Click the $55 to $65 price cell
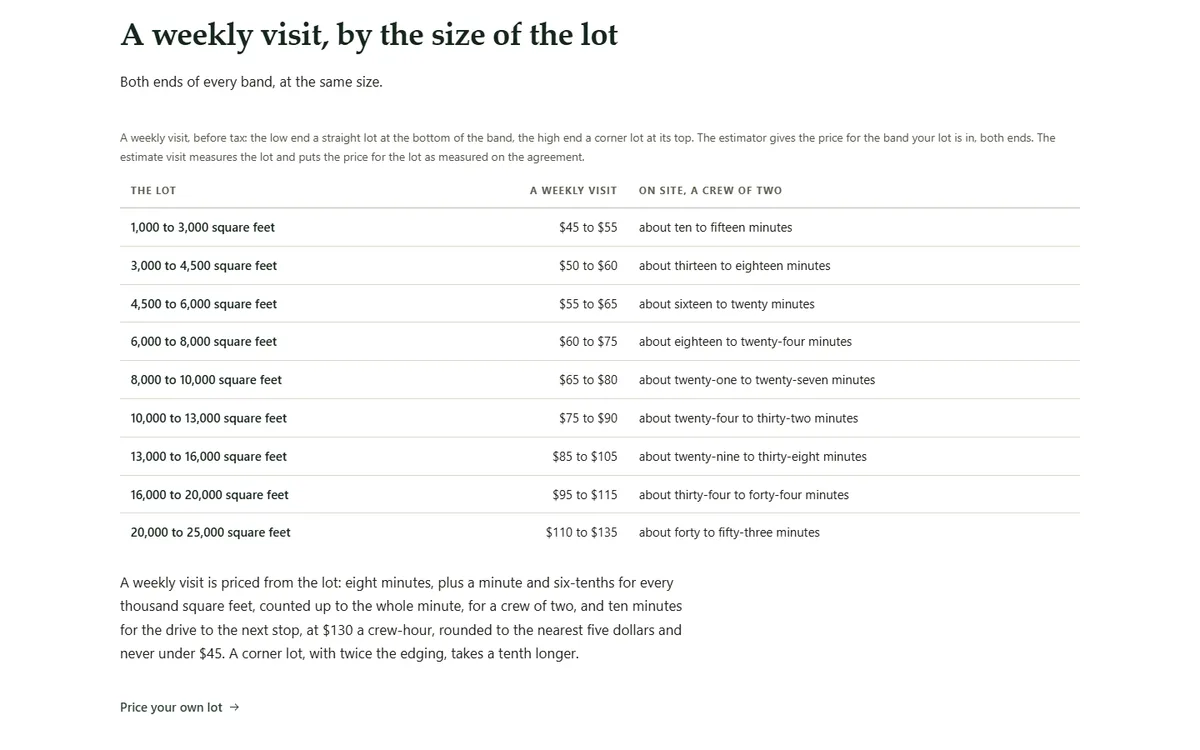 click(x=588, y=304)
